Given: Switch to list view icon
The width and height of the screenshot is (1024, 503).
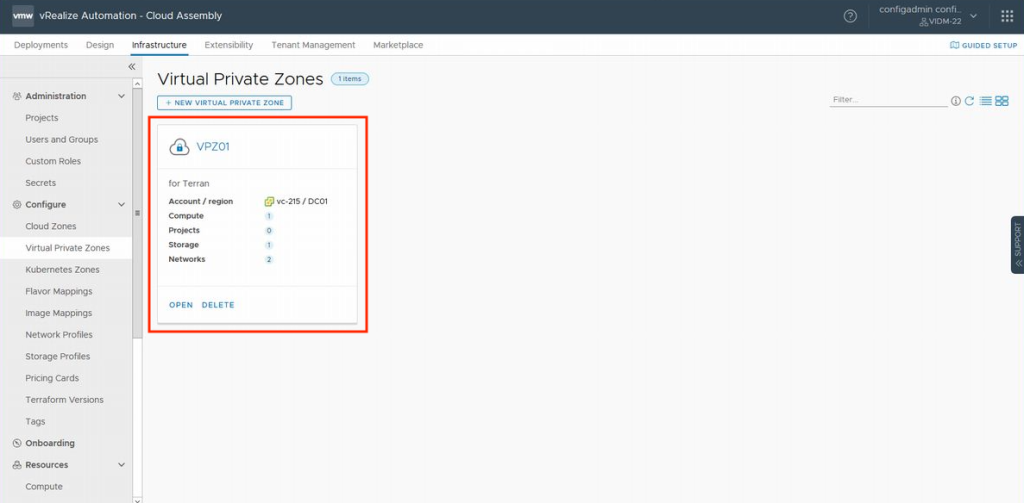Looking at the screenshot, I should click(985, 101).
